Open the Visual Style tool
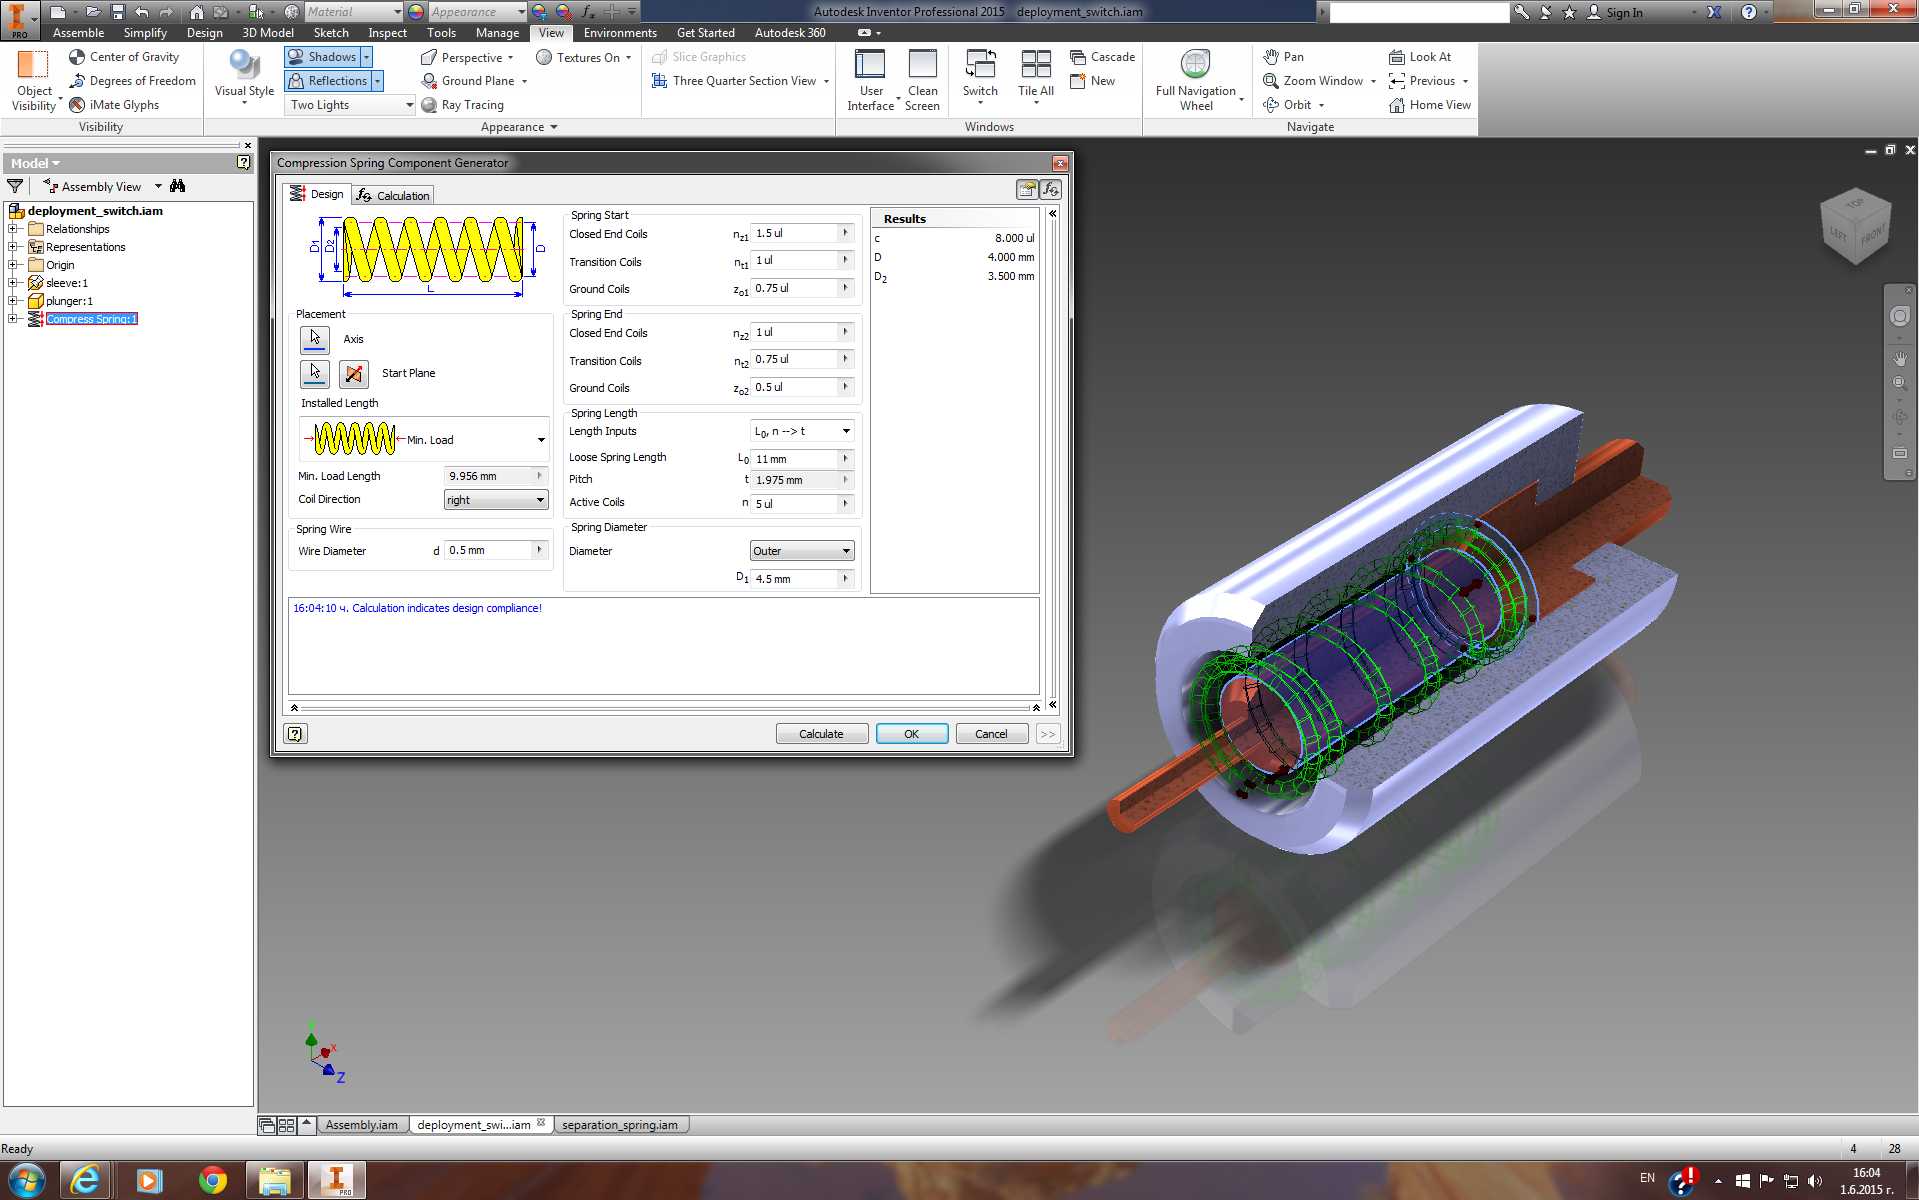 click(244, 76)
